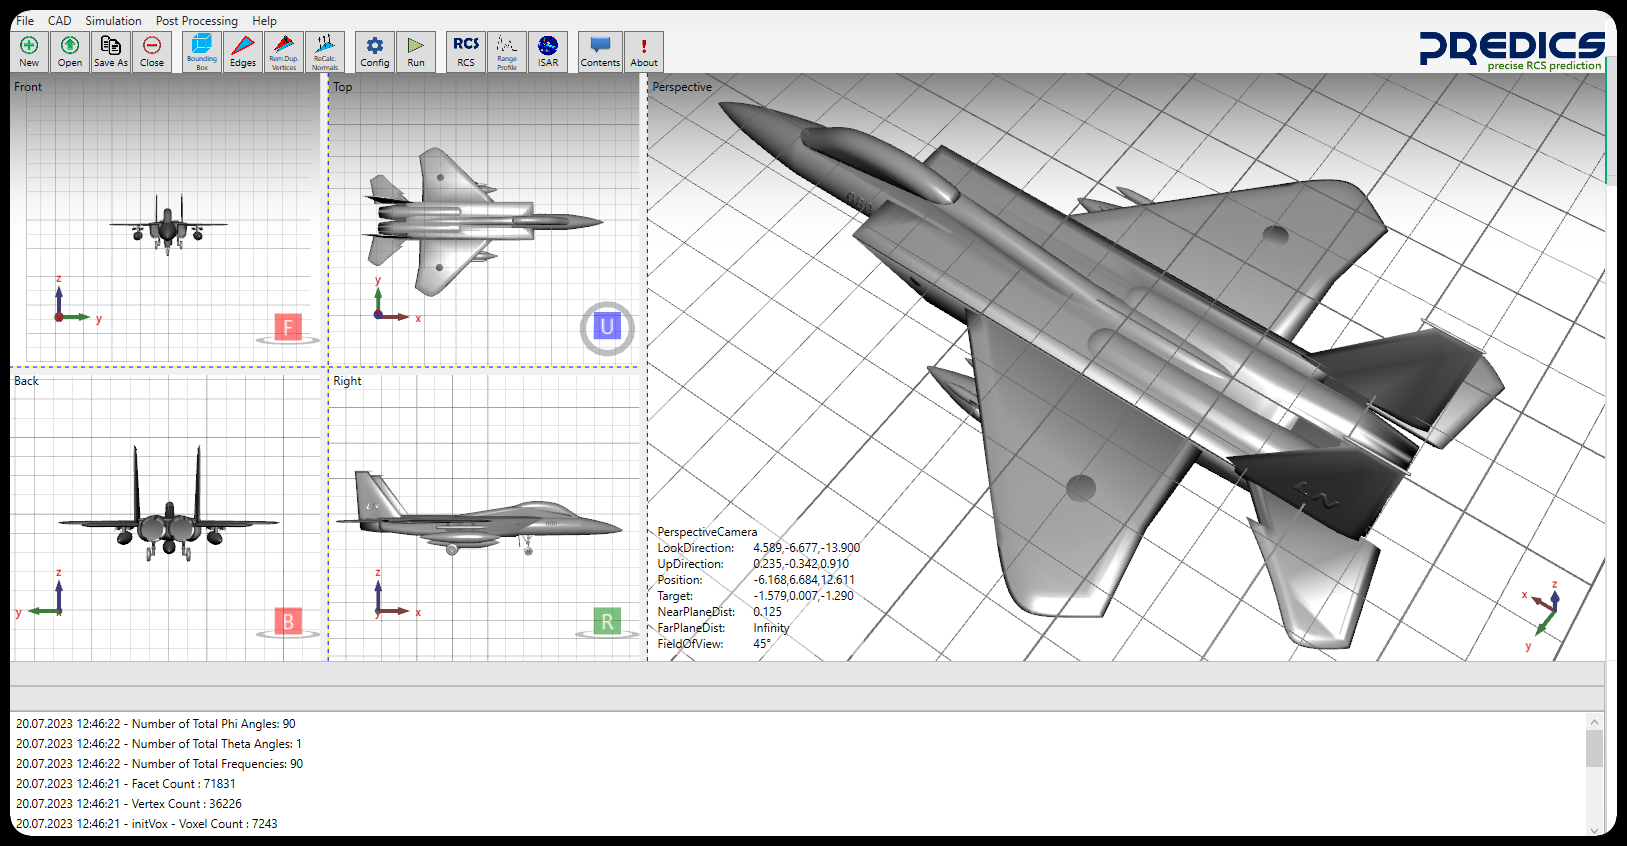Click the aircraft model in the Back viewport
Screen dimensions: 1627x846
click(x=168, y=505)
